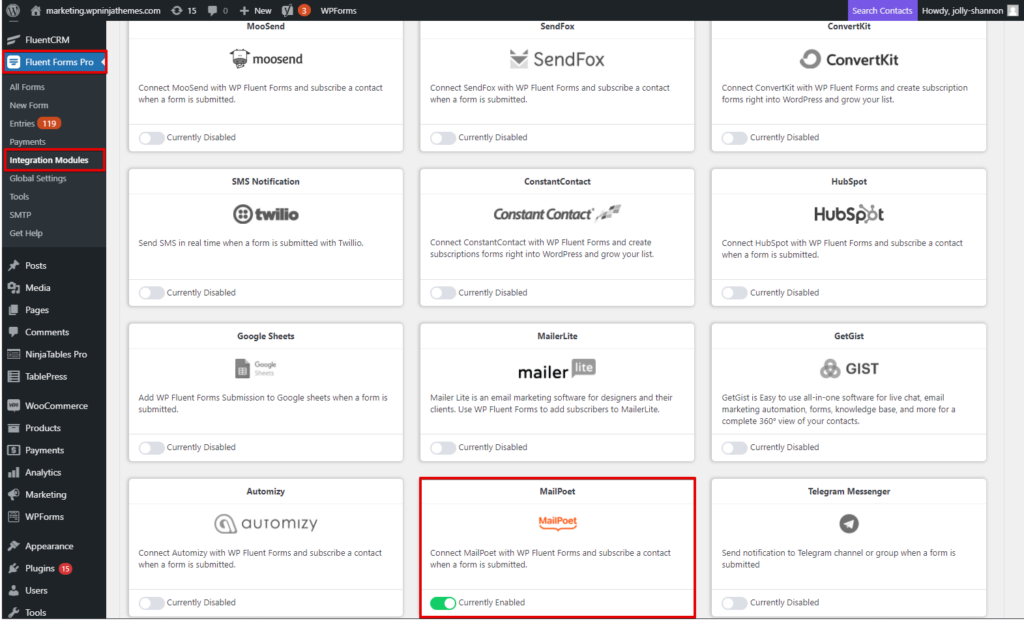
Task: Enable the ConstantContact integration toggle
Action: tap(443, 293)
